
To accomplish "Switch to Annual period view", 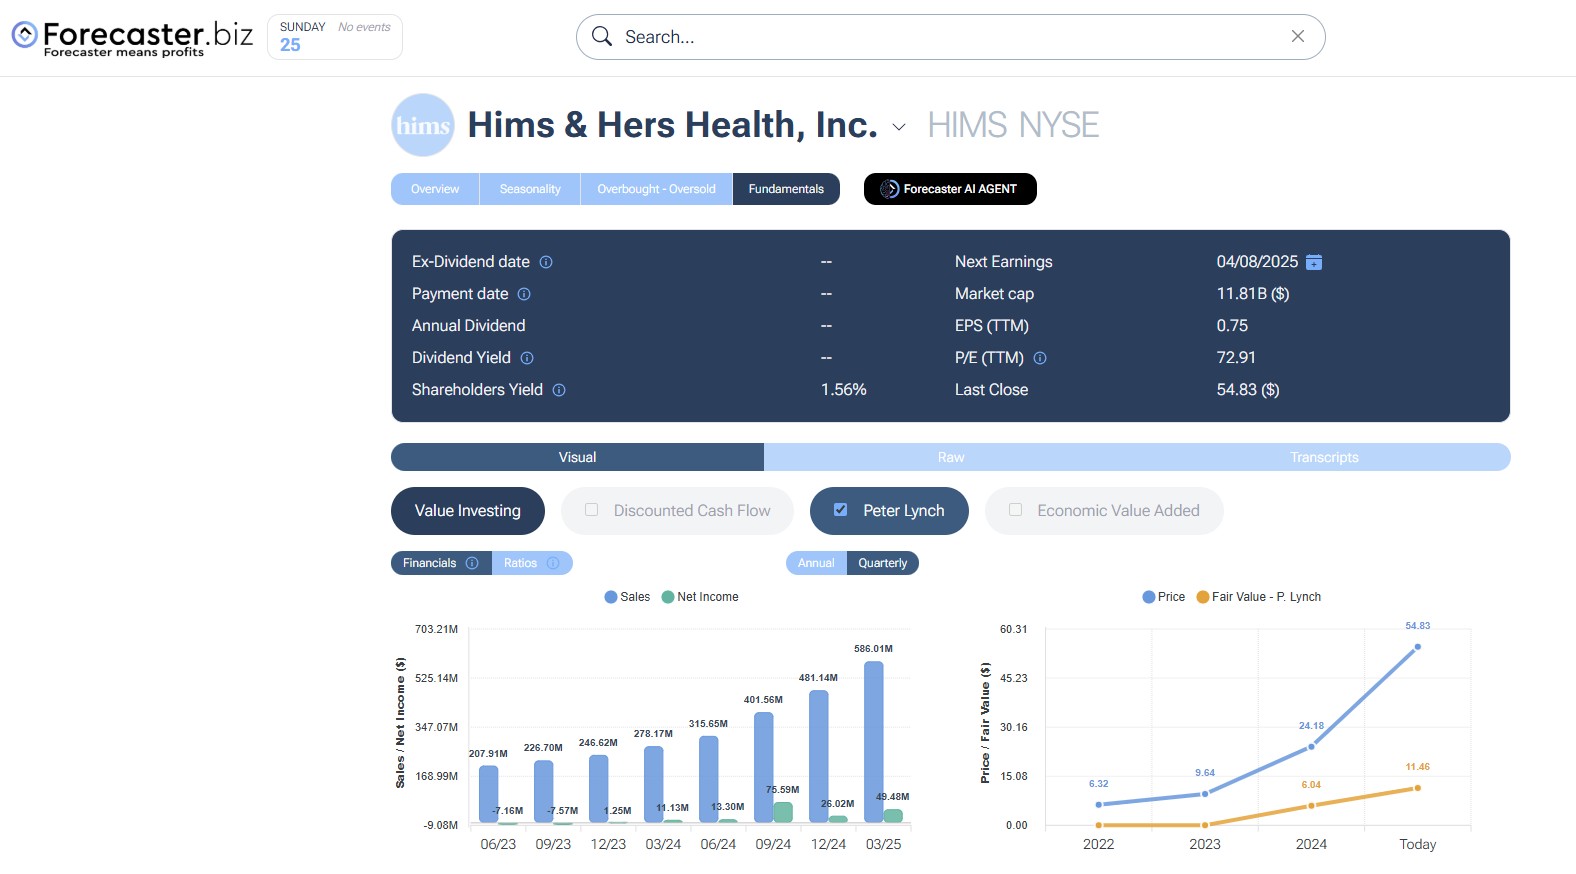I will coord(816,563).
